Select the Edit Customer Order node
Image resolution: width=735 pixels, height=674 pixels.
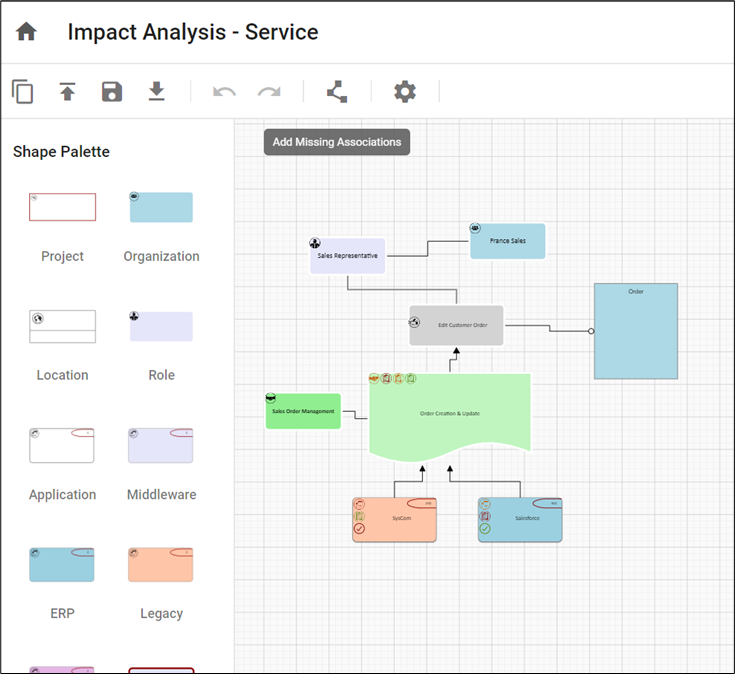coord(456,325)
